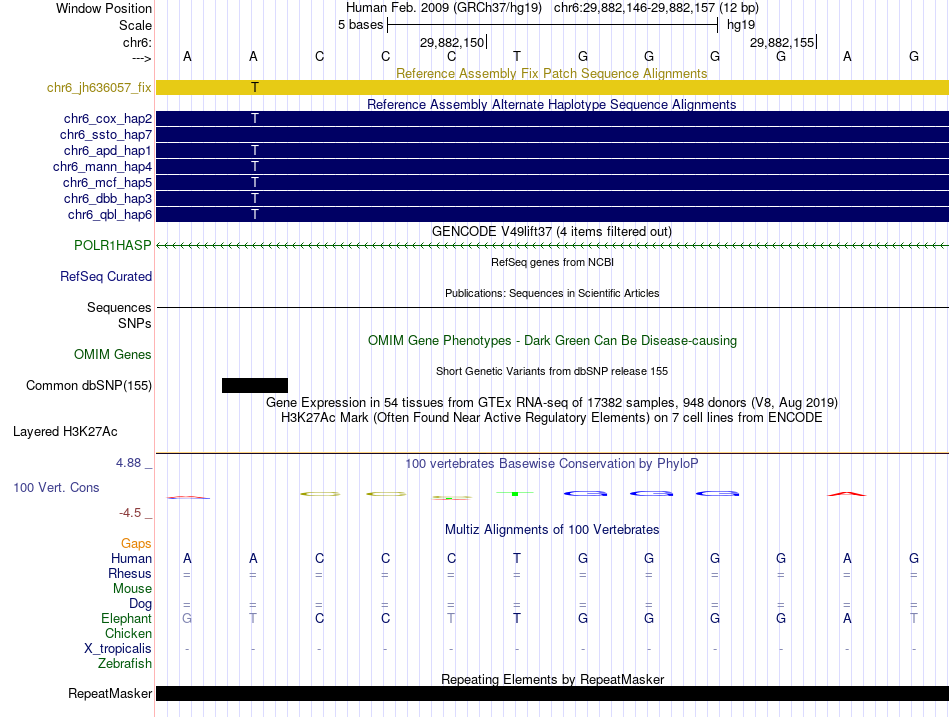Click the Mouse species label
The height and width of the screenshot is (717, 950).
132,589
